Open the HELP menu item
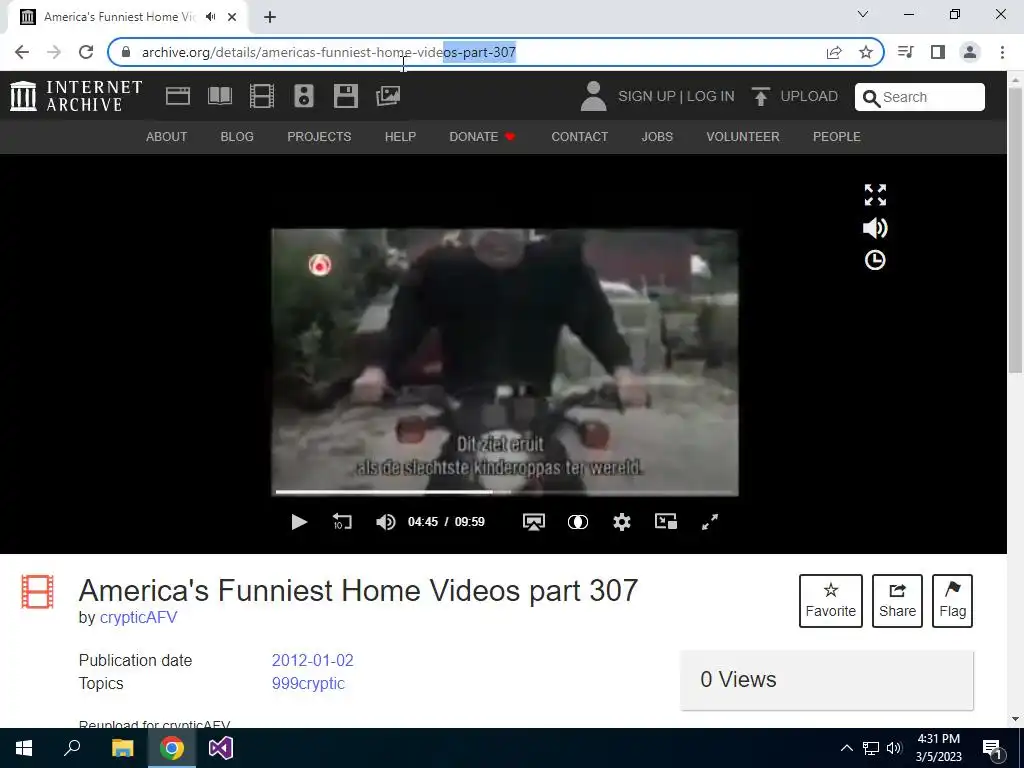Viewport: 1024px width, 768px height. [x=400, y=136]
